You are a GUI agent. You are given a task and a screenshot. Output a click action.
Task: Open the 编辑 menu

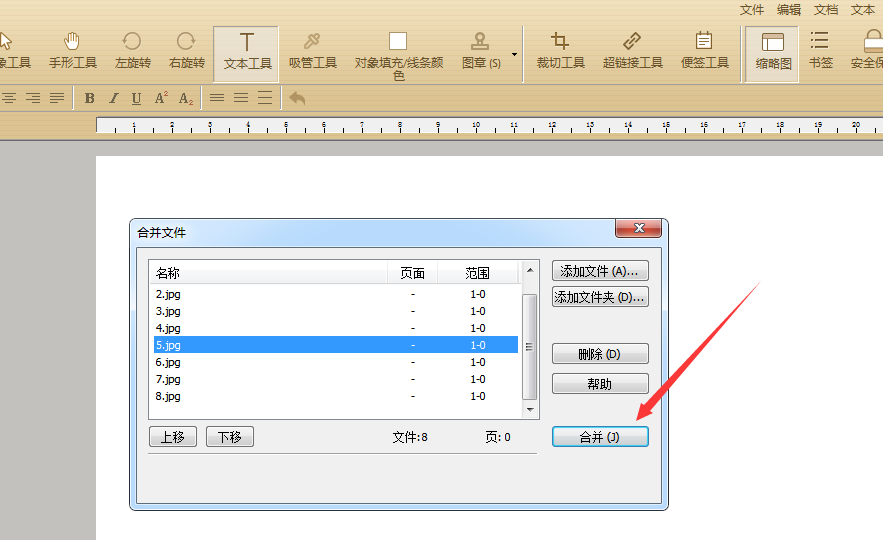pos(789,9)
